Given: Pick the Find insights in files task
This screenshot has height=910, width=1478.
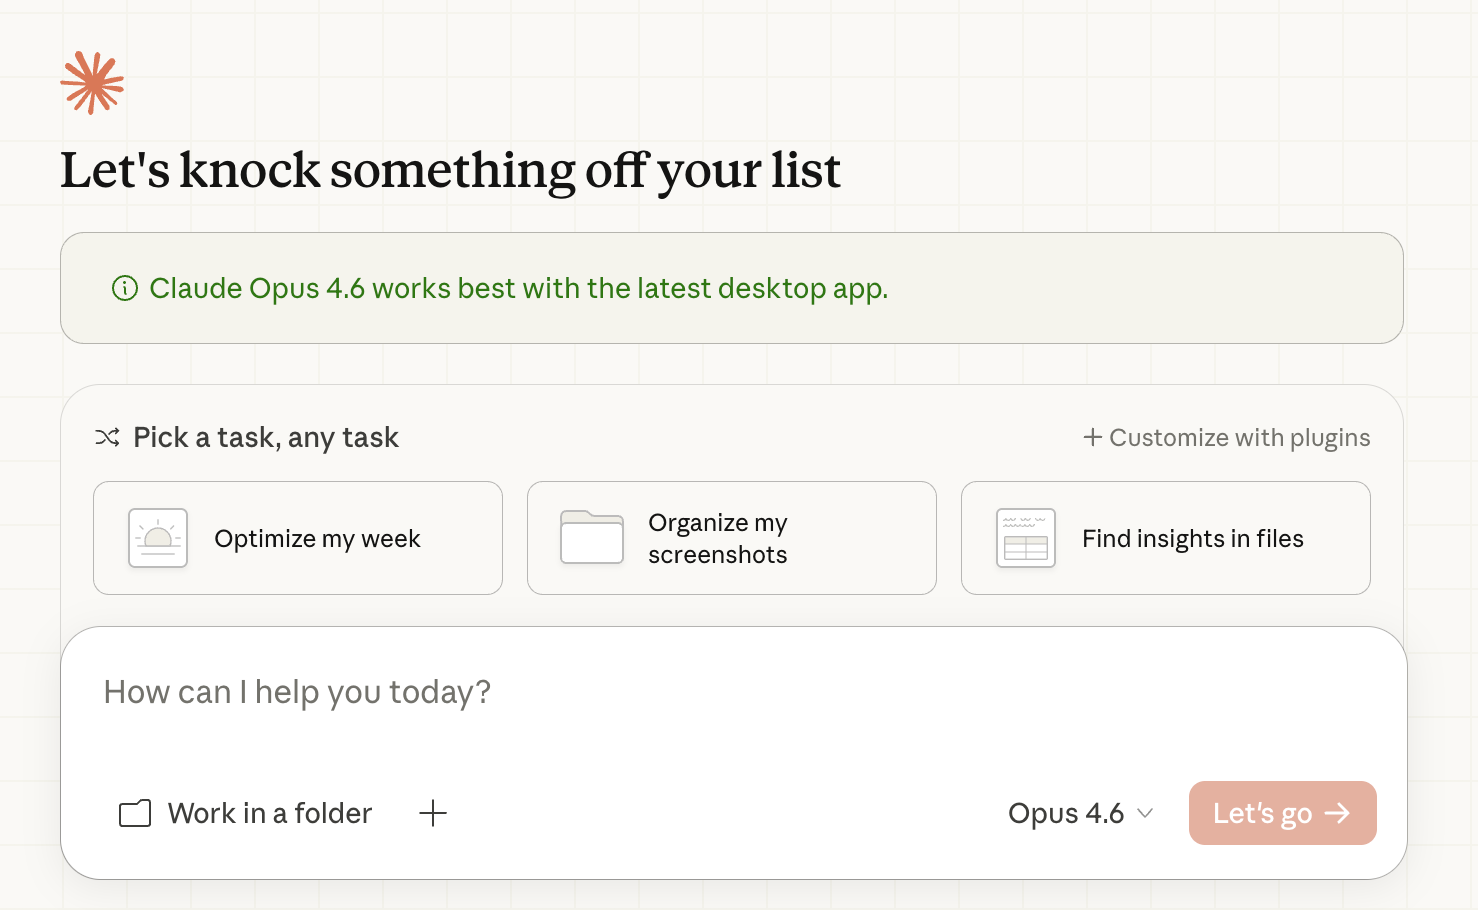Looking at the screenshot, I should click(1166, 538).
